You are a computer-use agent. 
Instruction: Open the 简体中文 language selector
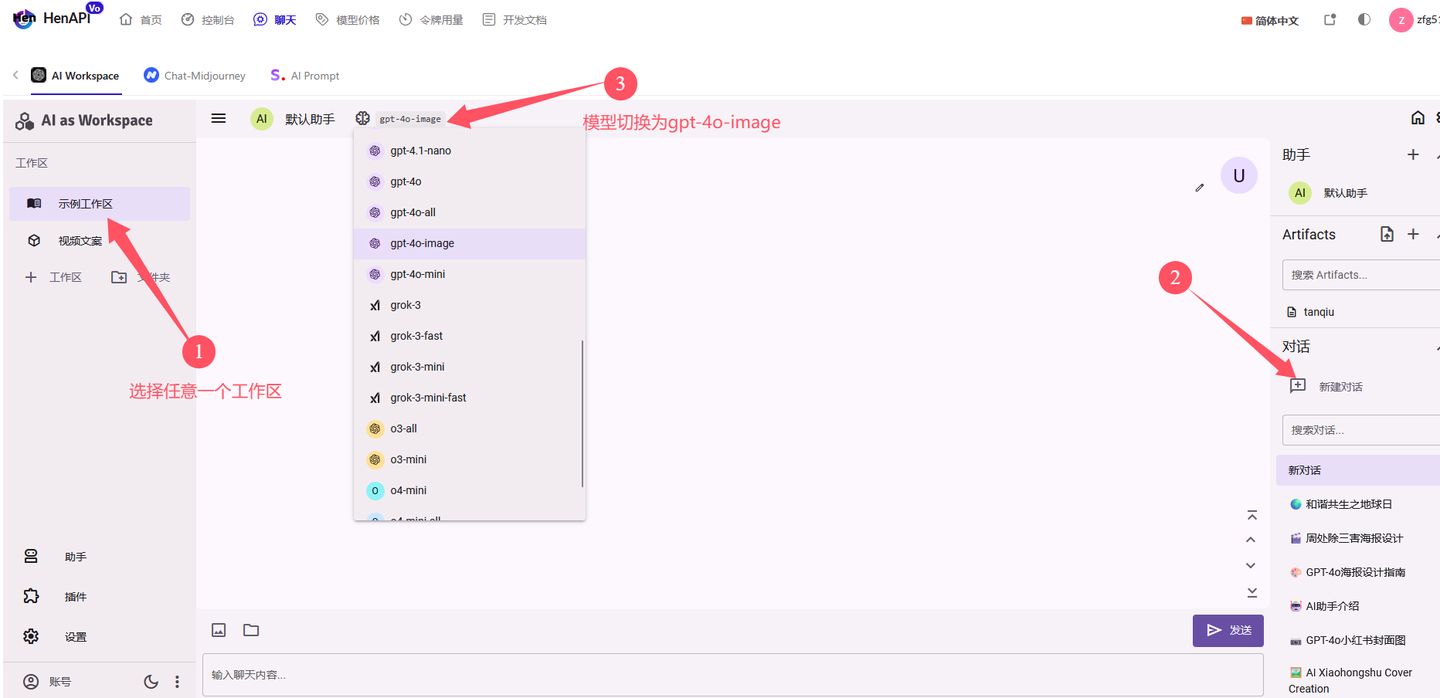1270,20
